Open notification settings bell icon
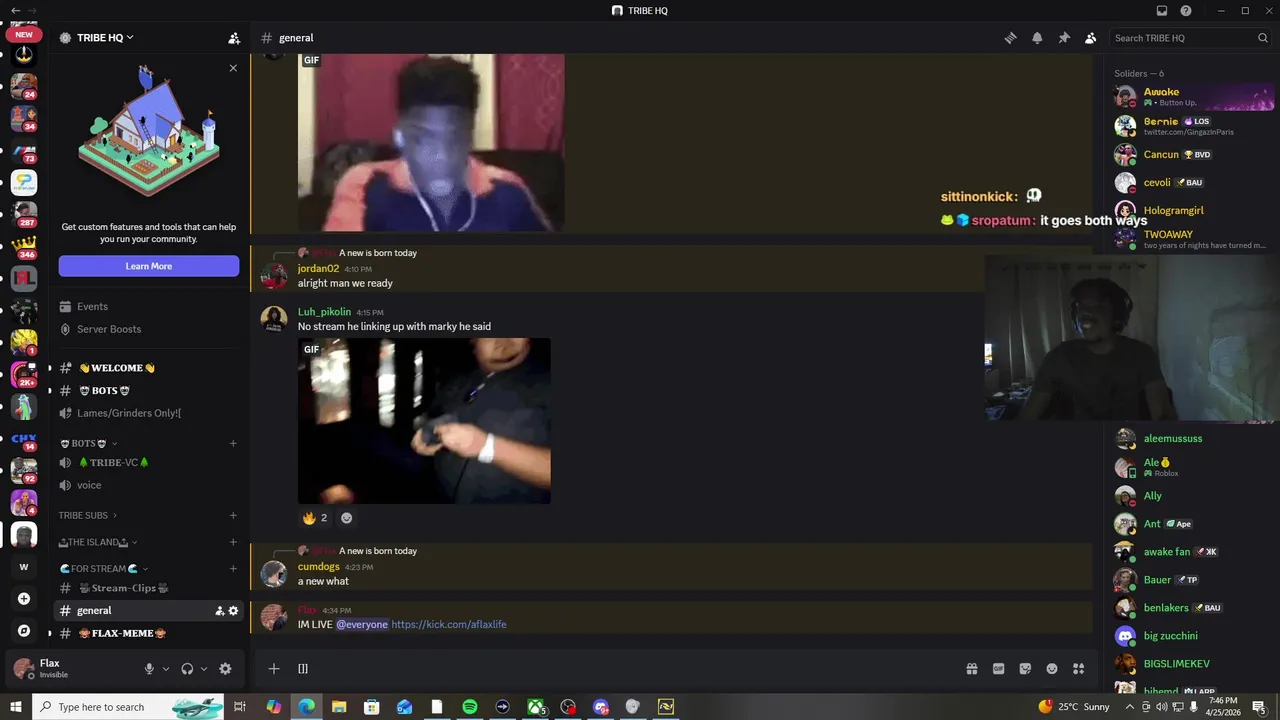 [1037, 38]
